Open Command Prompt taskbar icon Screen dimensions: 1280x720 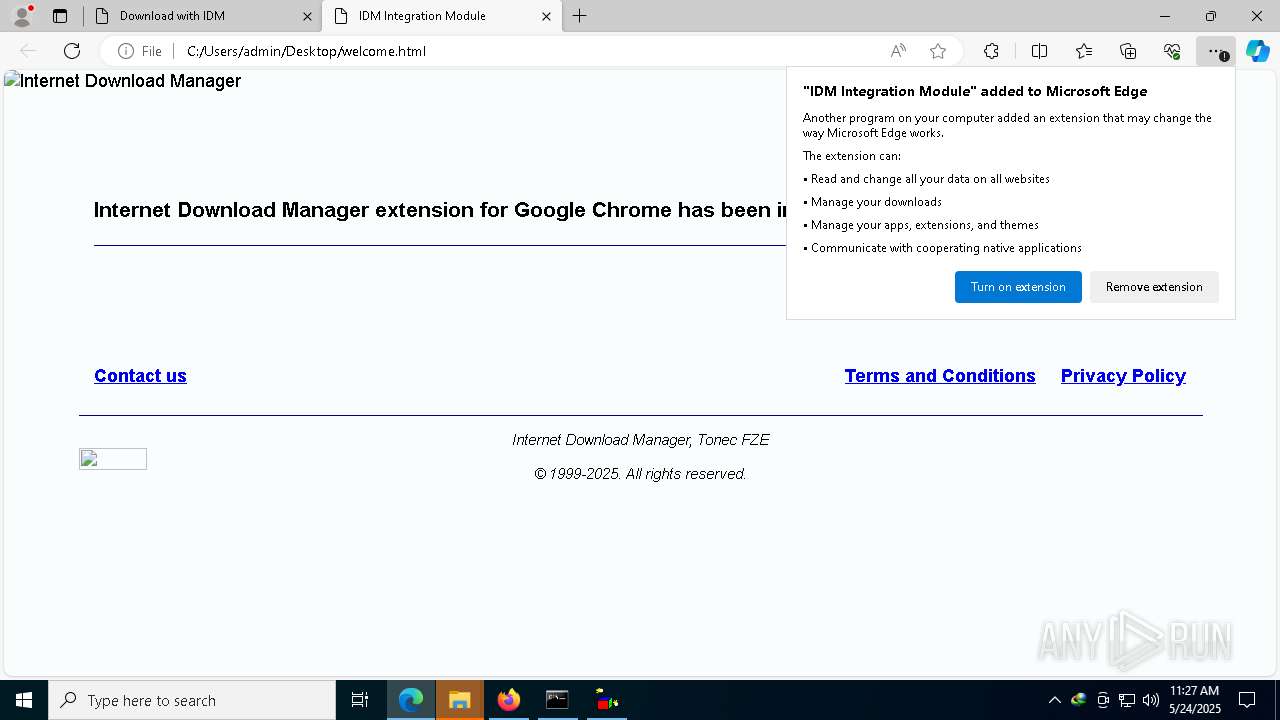pyautogui.click(x=557, y=700)
